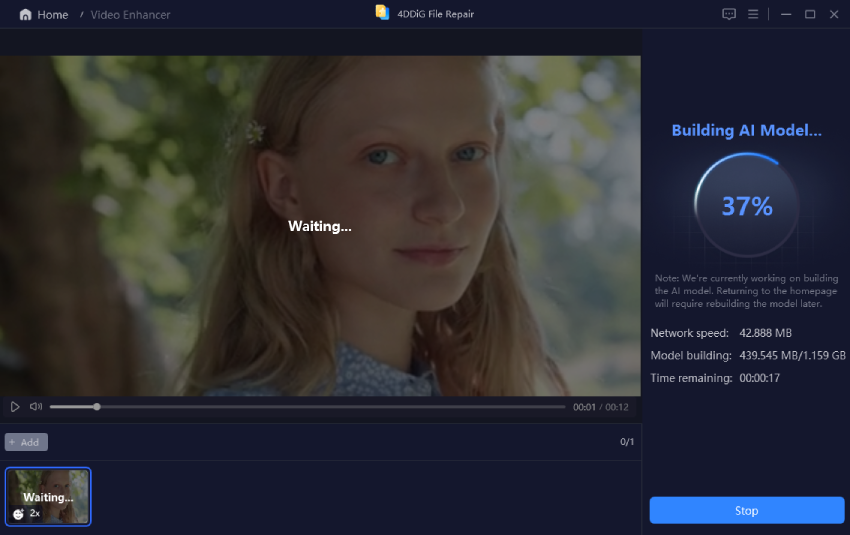Select the waiting video thumbnail
Screen dimensions: 850x535
tap(48, 496)
